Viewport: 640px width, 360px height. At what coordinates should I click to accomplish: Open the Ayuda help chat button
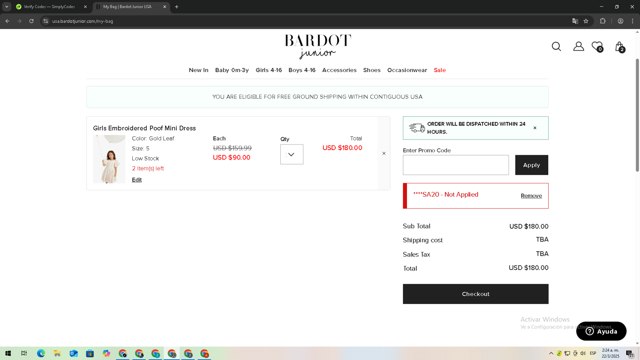[x=601, y=331]
